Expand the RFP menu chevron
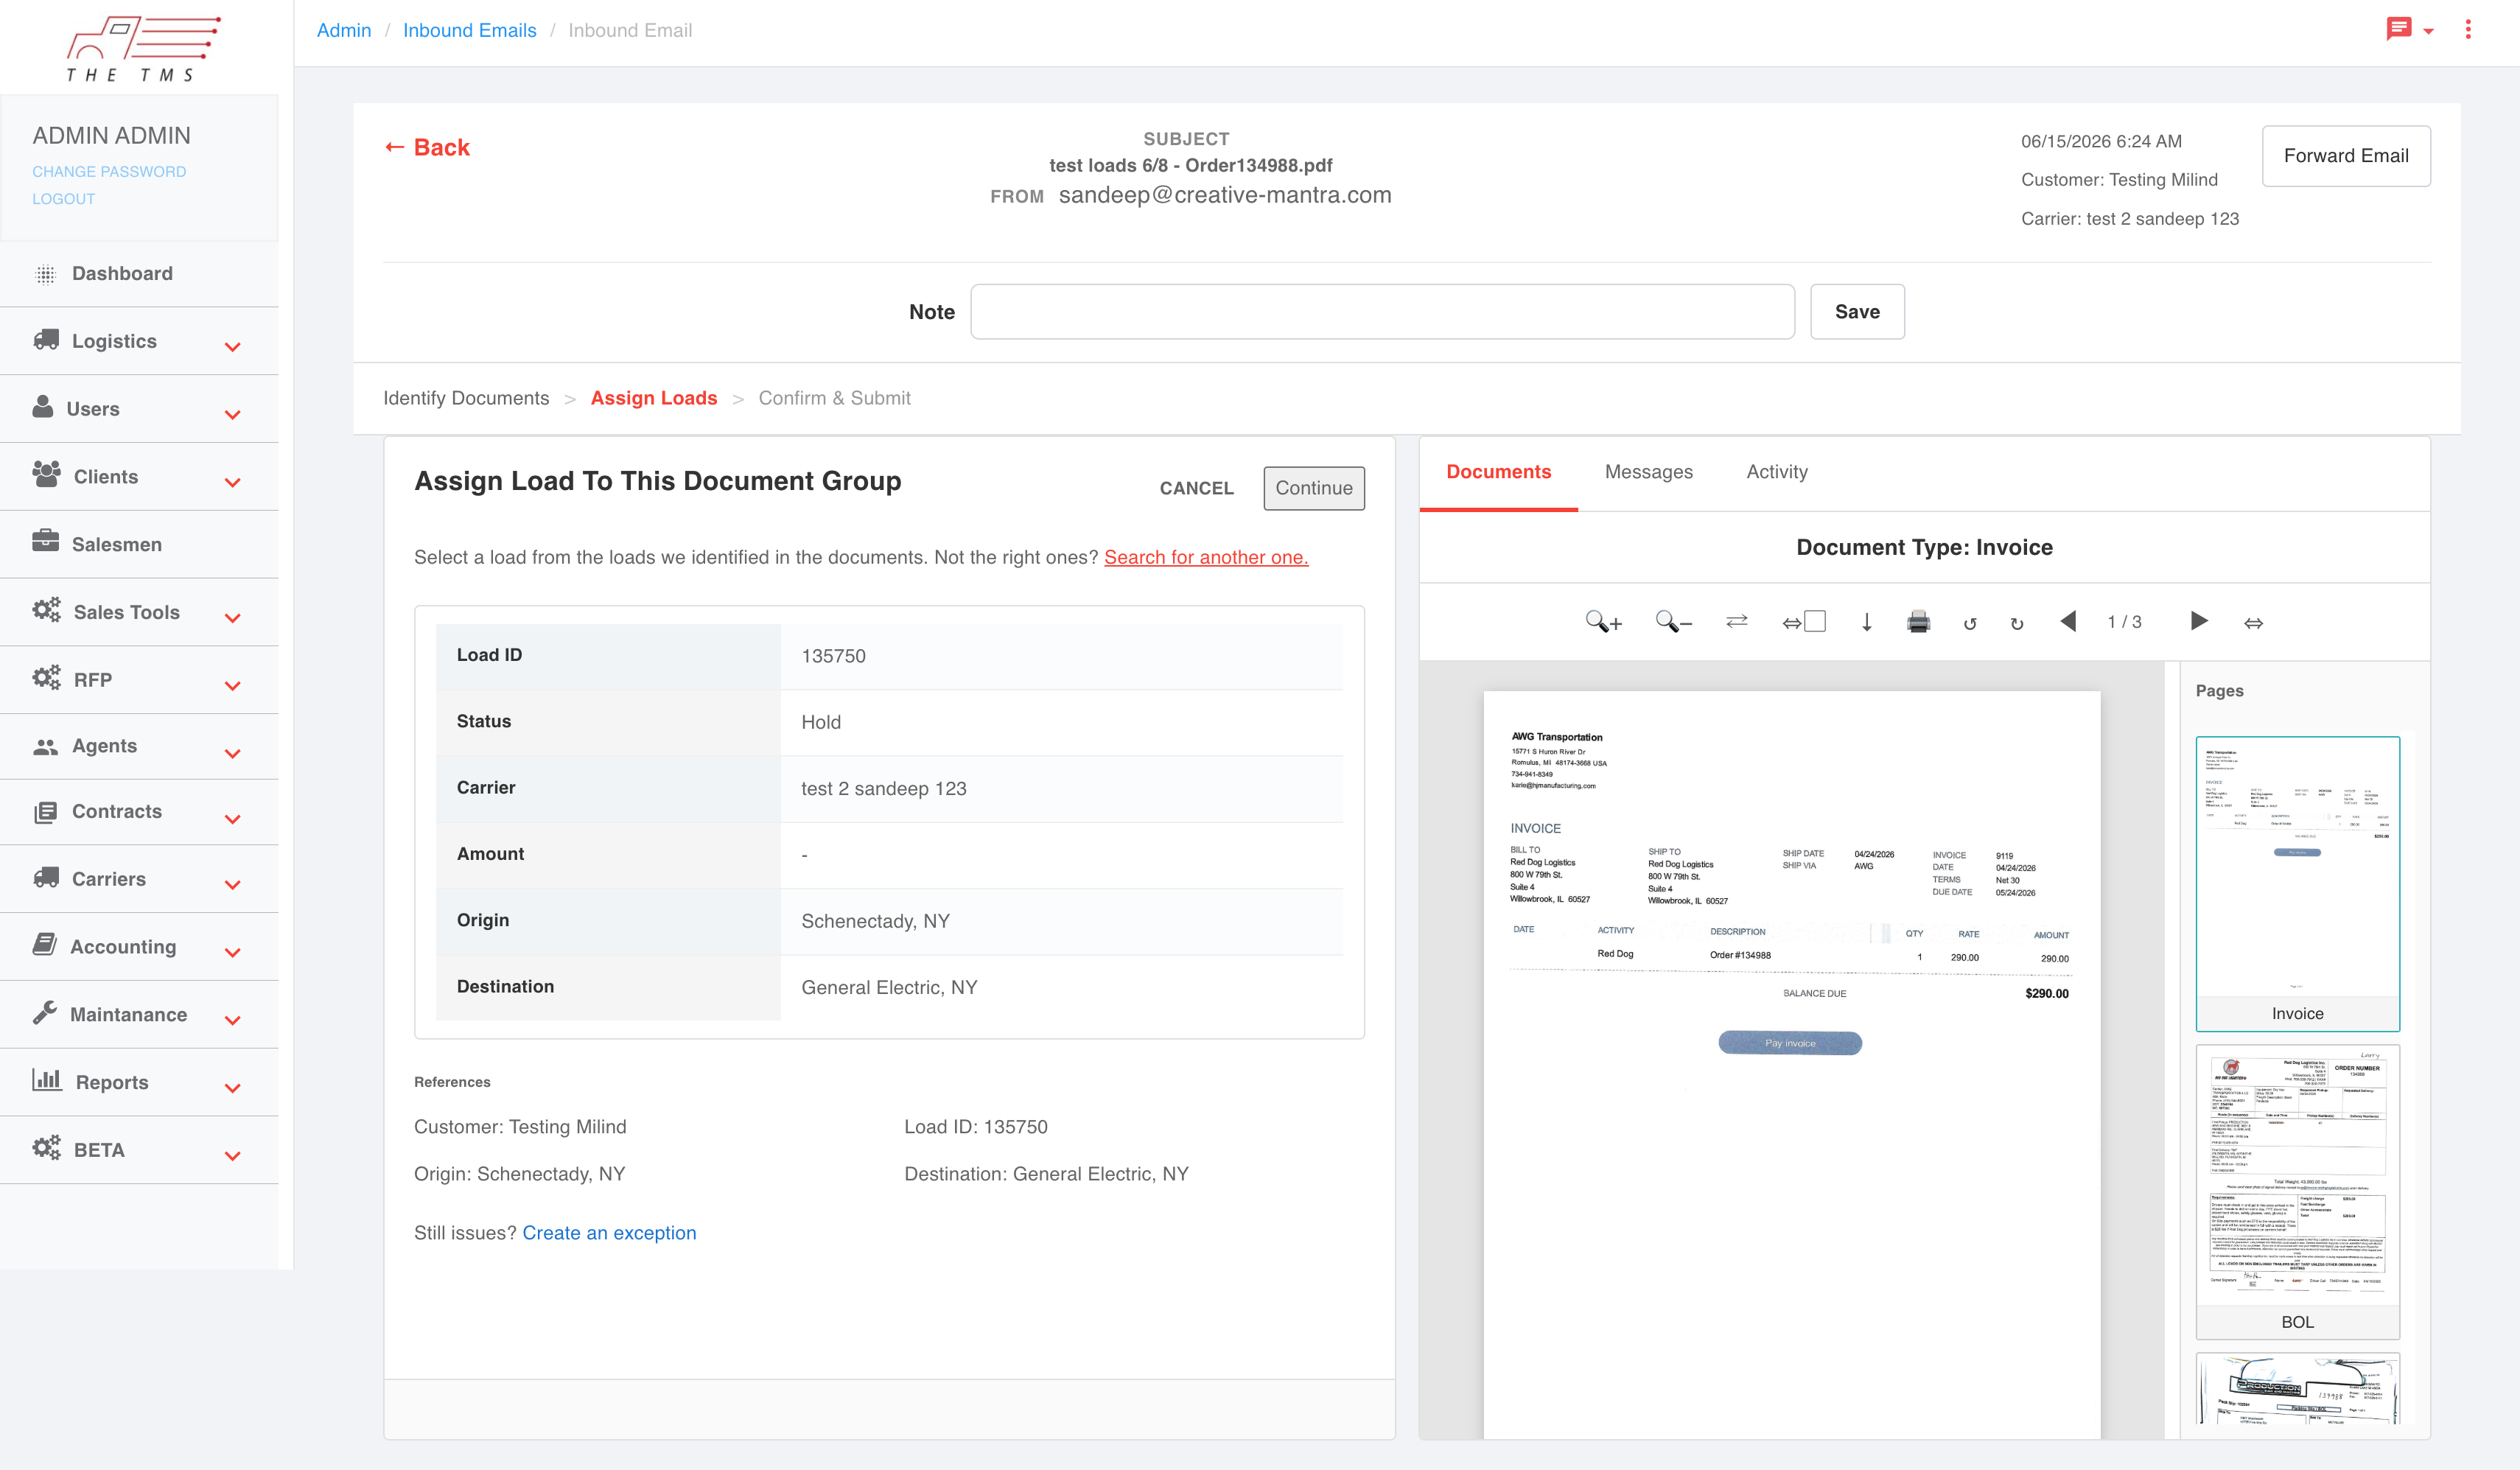 pos(233,686)
